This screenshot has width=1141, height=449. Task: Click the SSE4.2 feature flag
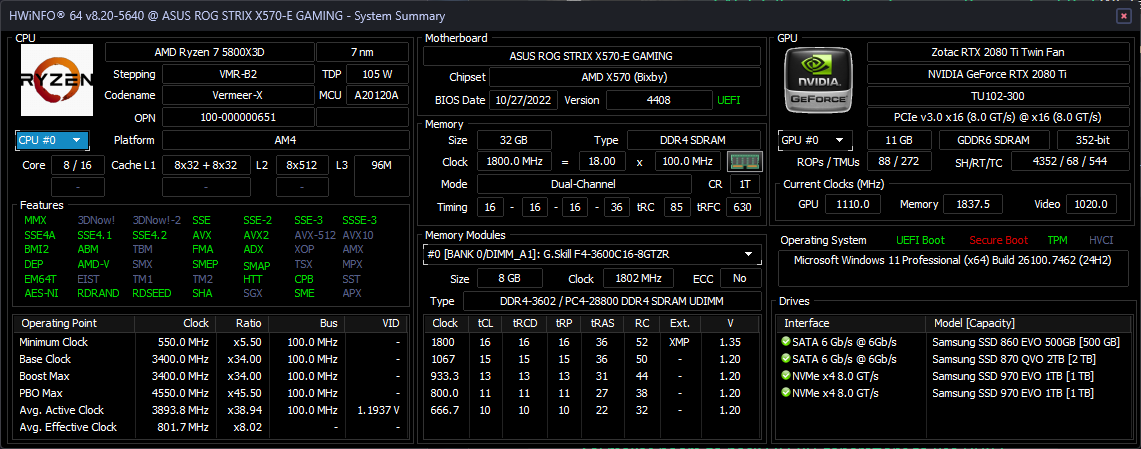pos(149,235)
